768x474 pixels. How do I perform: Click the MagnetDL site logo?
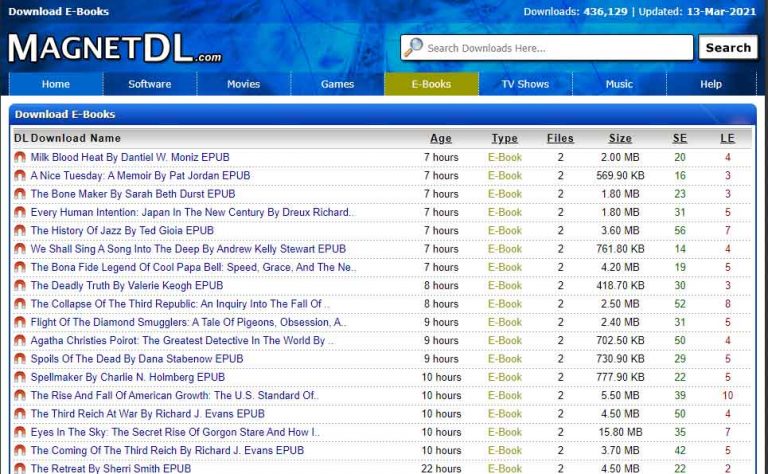(x=115, y=47)
